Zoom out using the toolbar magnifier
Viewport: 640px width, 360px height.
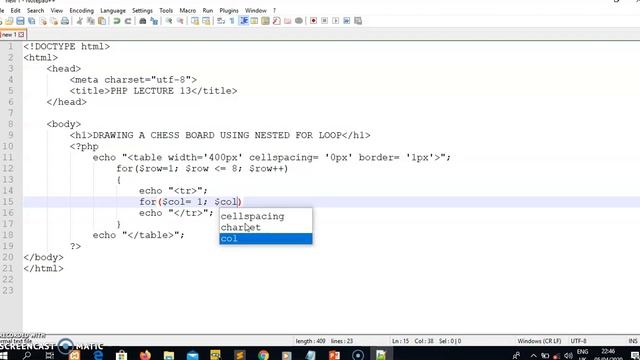click(180, 21)
